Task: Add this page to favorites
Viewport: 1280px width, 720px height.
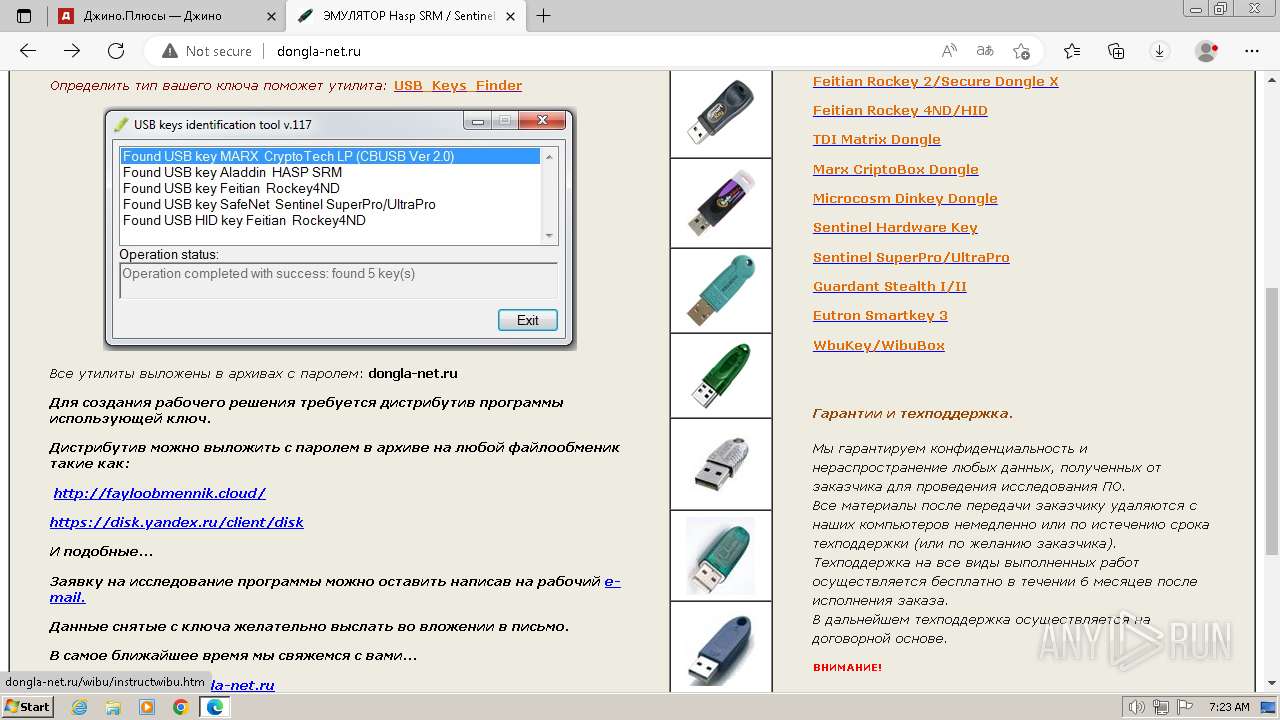Action: click(x=1021, y=51)
